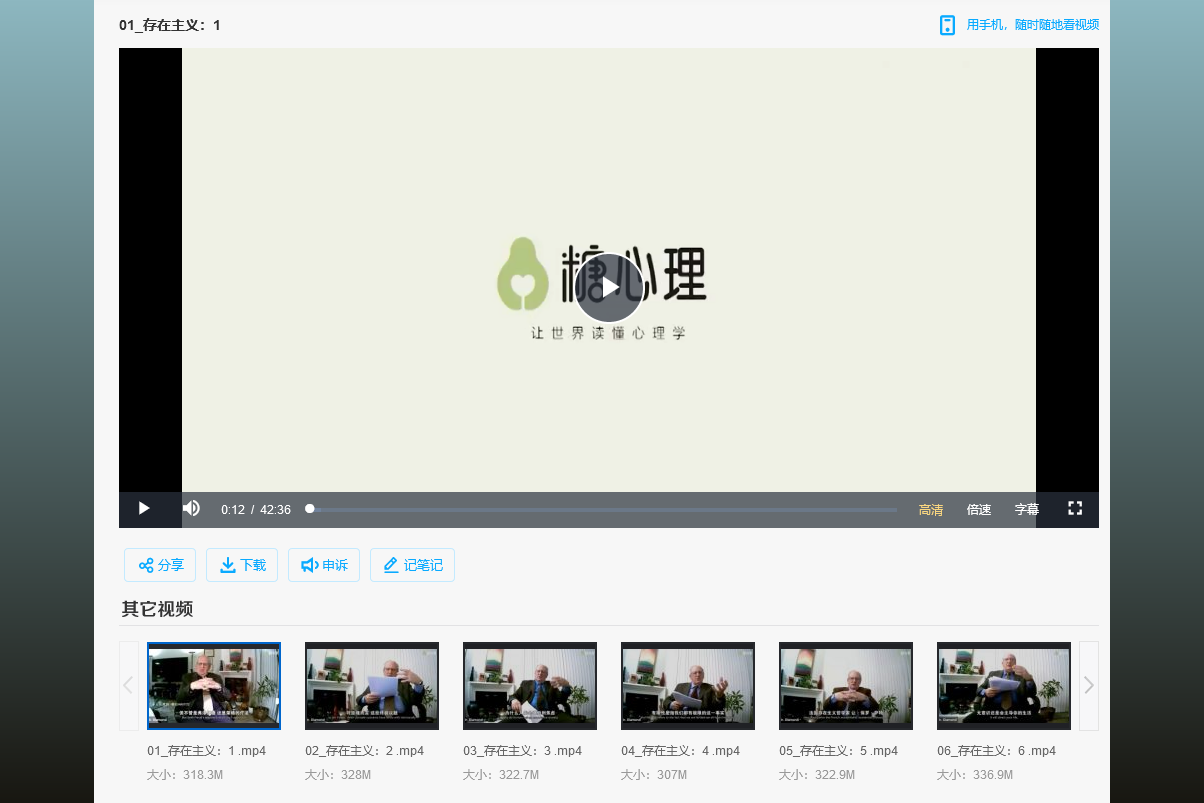This screenshot has width=1204, height=803.
Task: Click filename 02_存在主义：2 .mp4
Action: (x=364, y=751)
